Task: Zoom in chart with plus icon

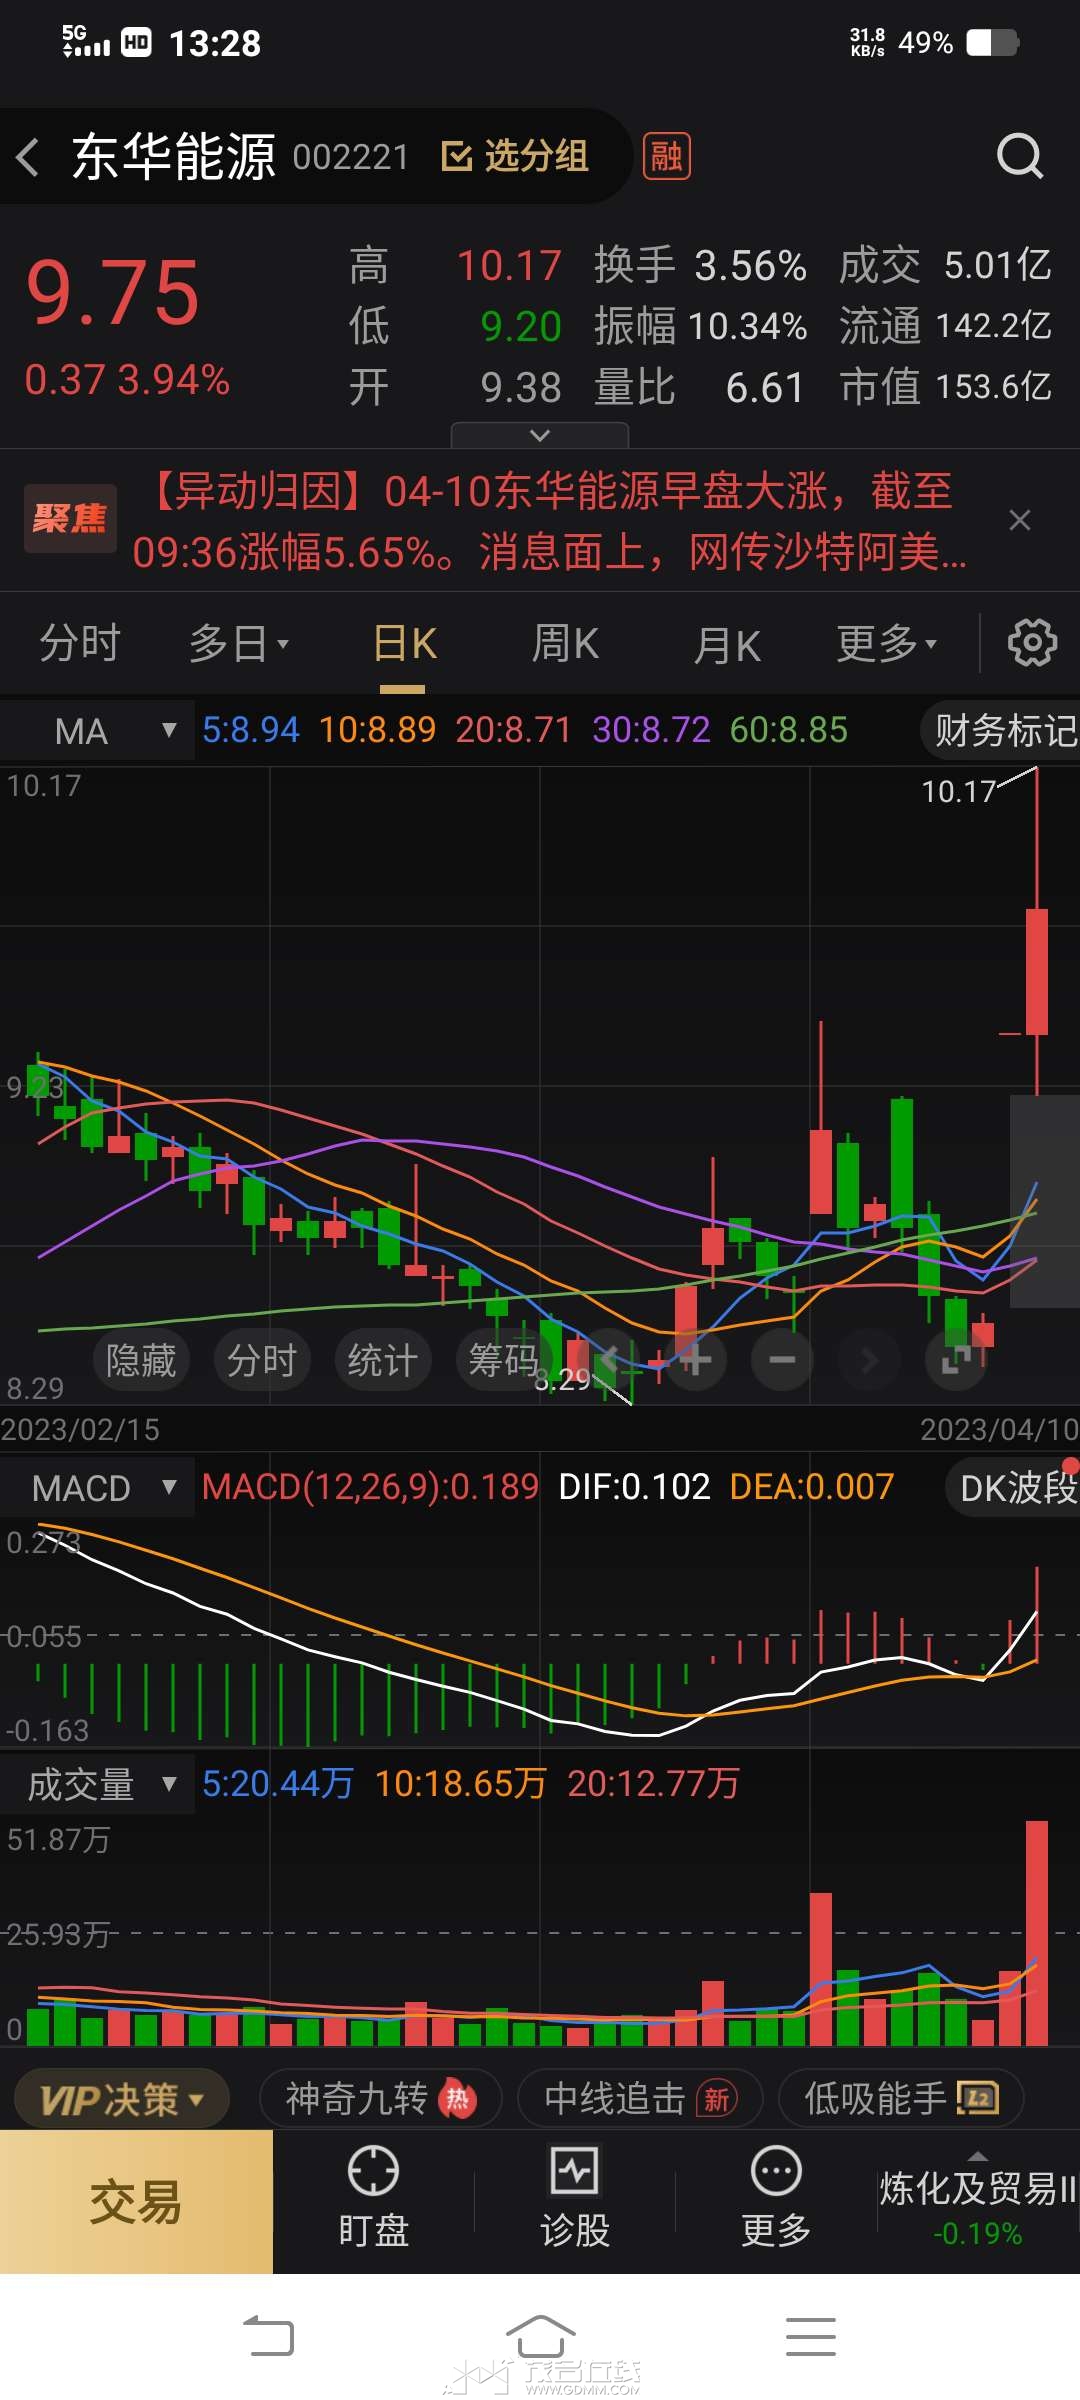Action: (x=695, y=1359)
